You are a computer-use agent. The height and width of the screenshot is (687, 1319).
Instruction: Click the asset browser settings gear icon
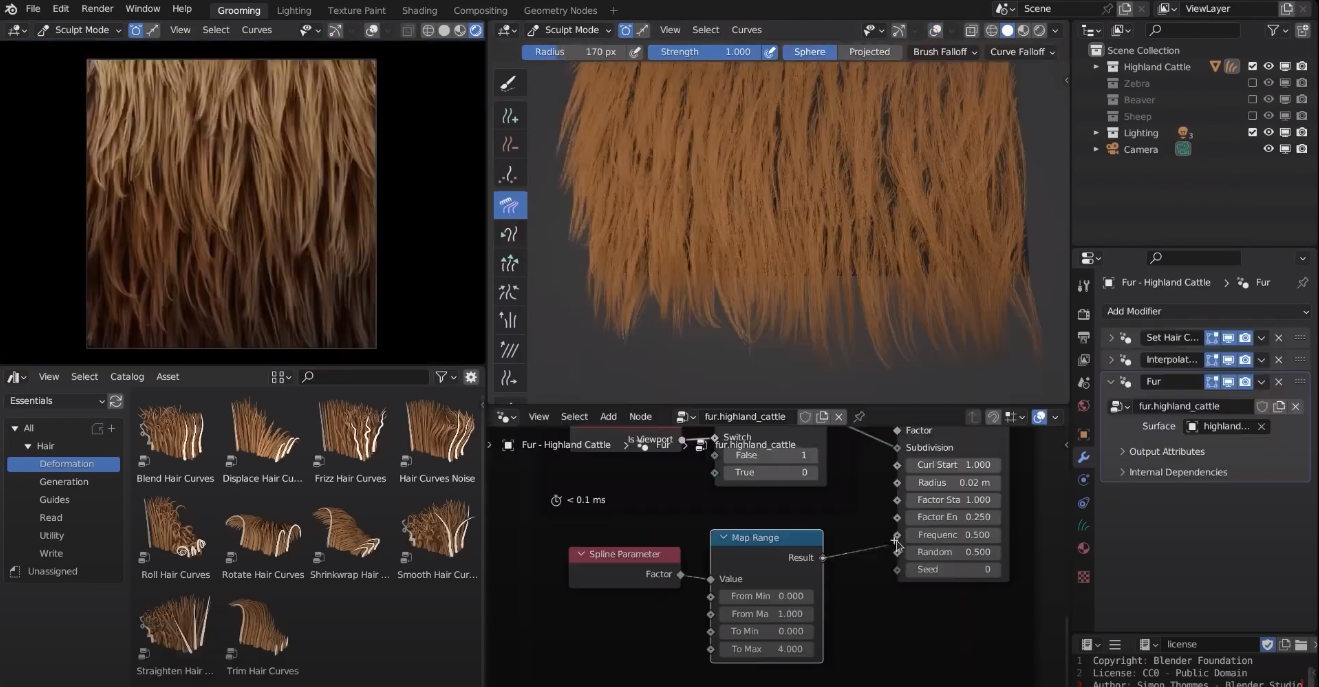(471, 377)
